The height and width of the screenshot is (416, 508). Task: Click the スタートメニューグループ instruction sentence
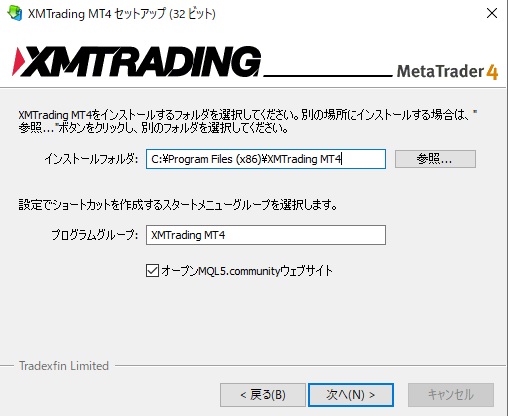click(178, 205)
